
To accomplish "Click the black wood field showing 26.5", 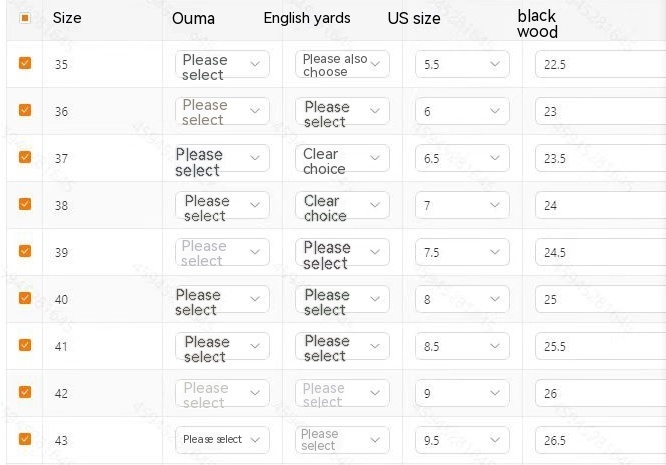I will pos(600,440).
